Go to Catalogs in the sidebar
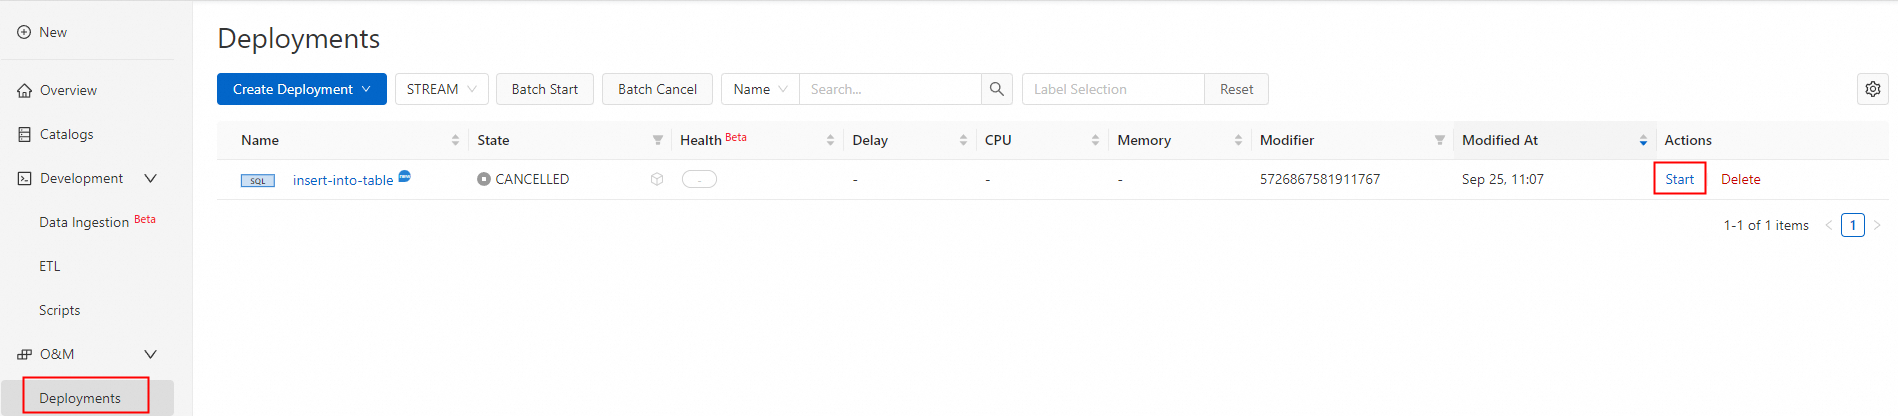The width and height of the screenshot is (1898, 416). [x=66, y=134]
